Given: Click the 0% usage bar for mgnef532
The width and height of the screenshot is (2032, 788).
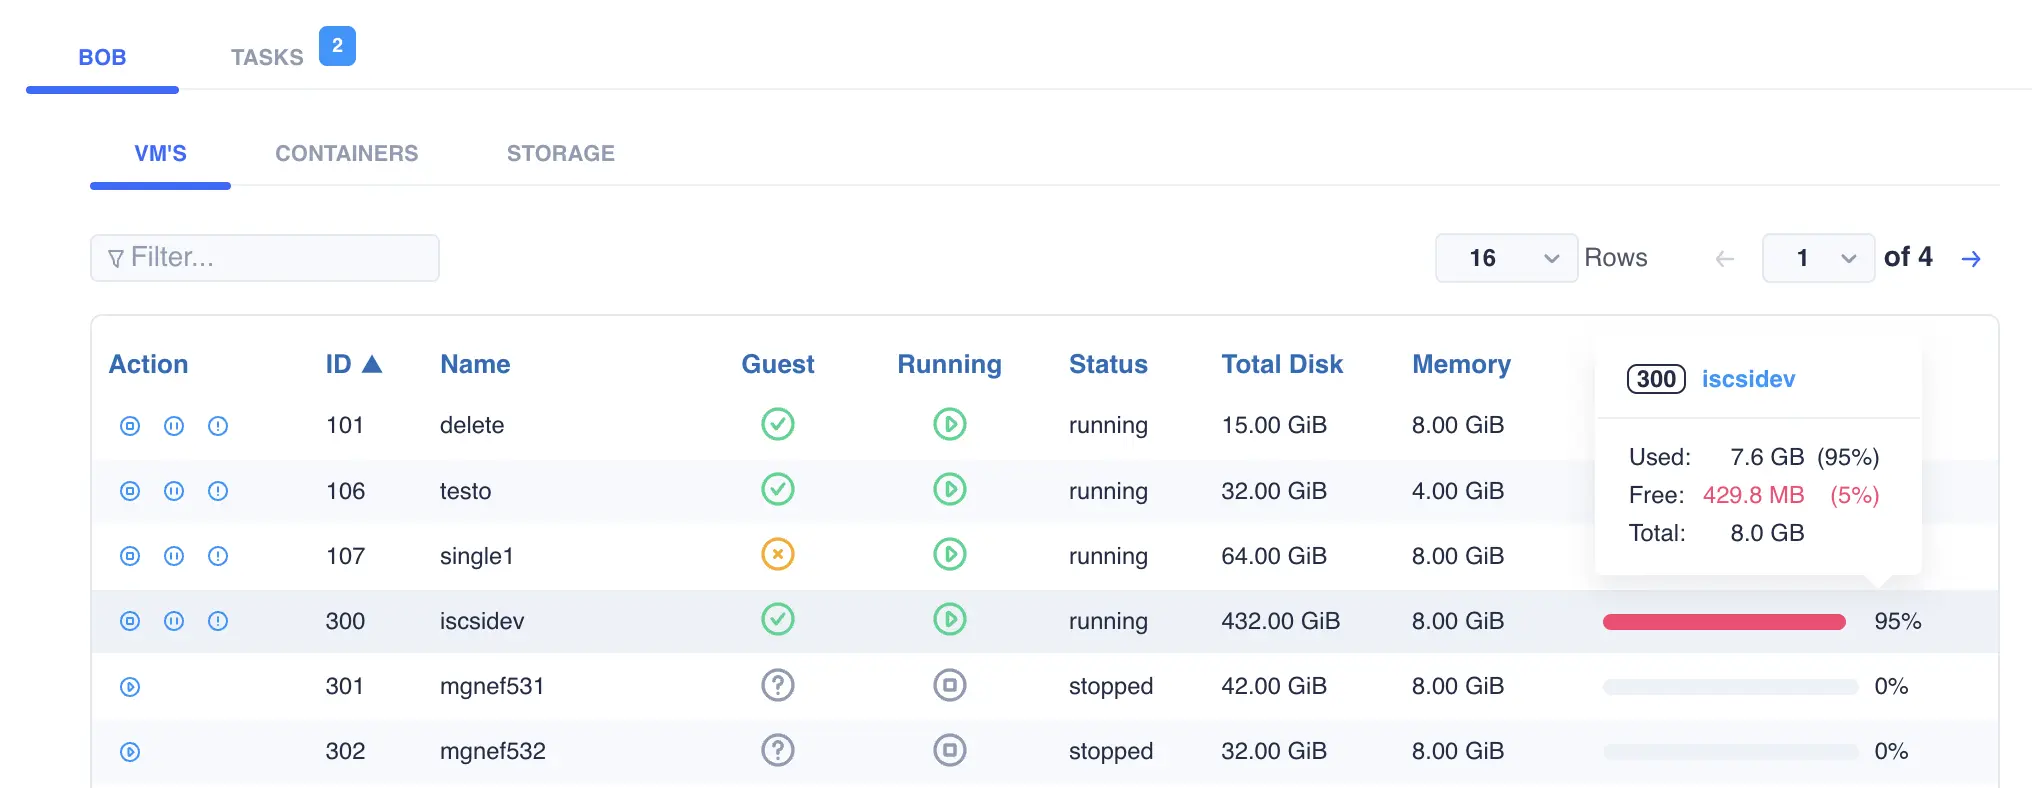Looking at the screenshot, I should click(x=1730, y=752).
